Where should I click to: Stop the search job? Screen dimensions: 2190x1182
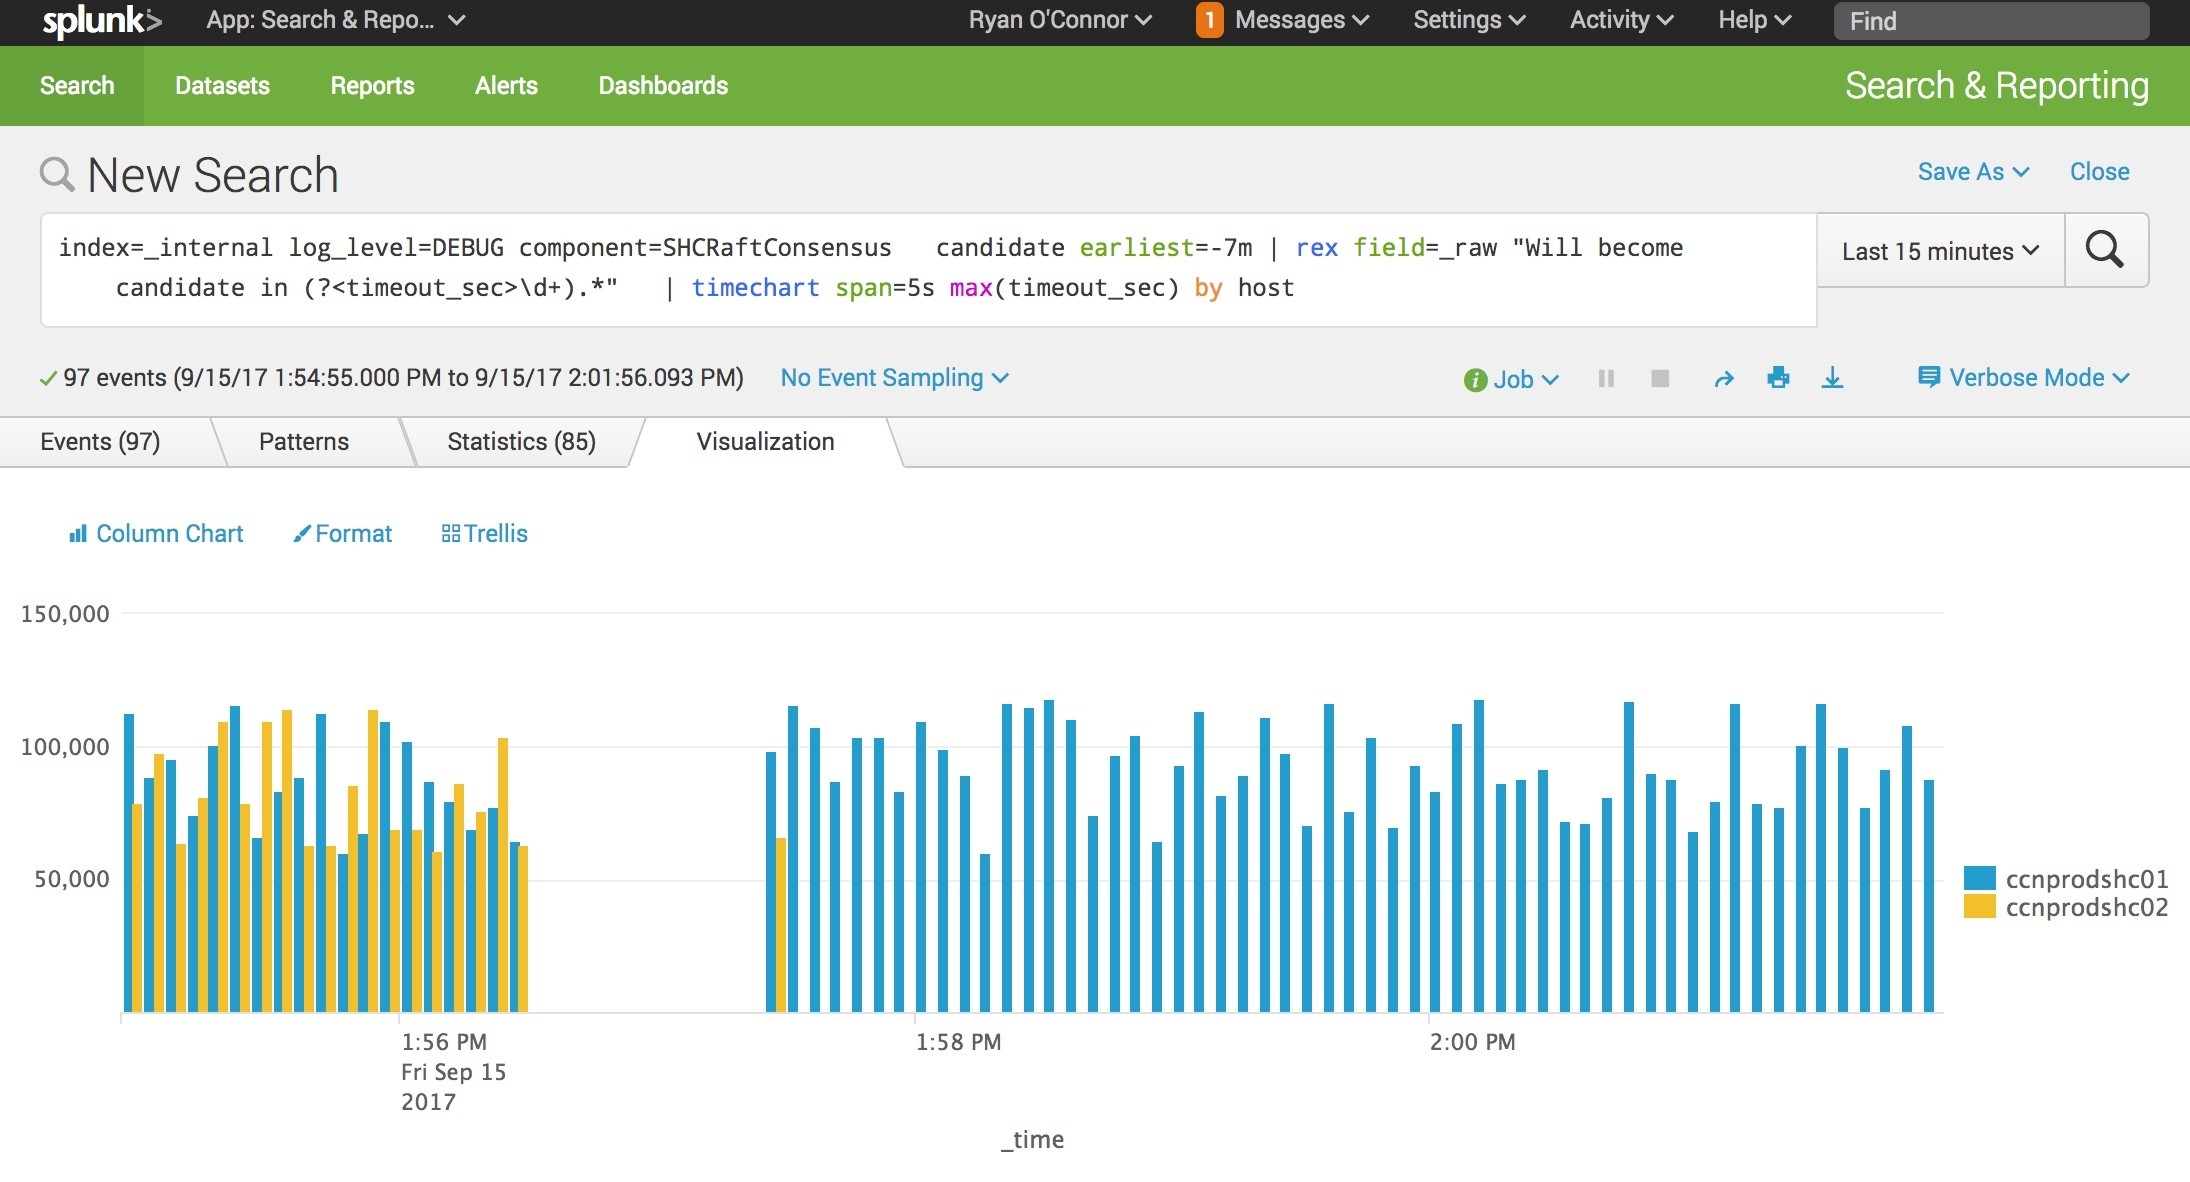coord(1660,378)
